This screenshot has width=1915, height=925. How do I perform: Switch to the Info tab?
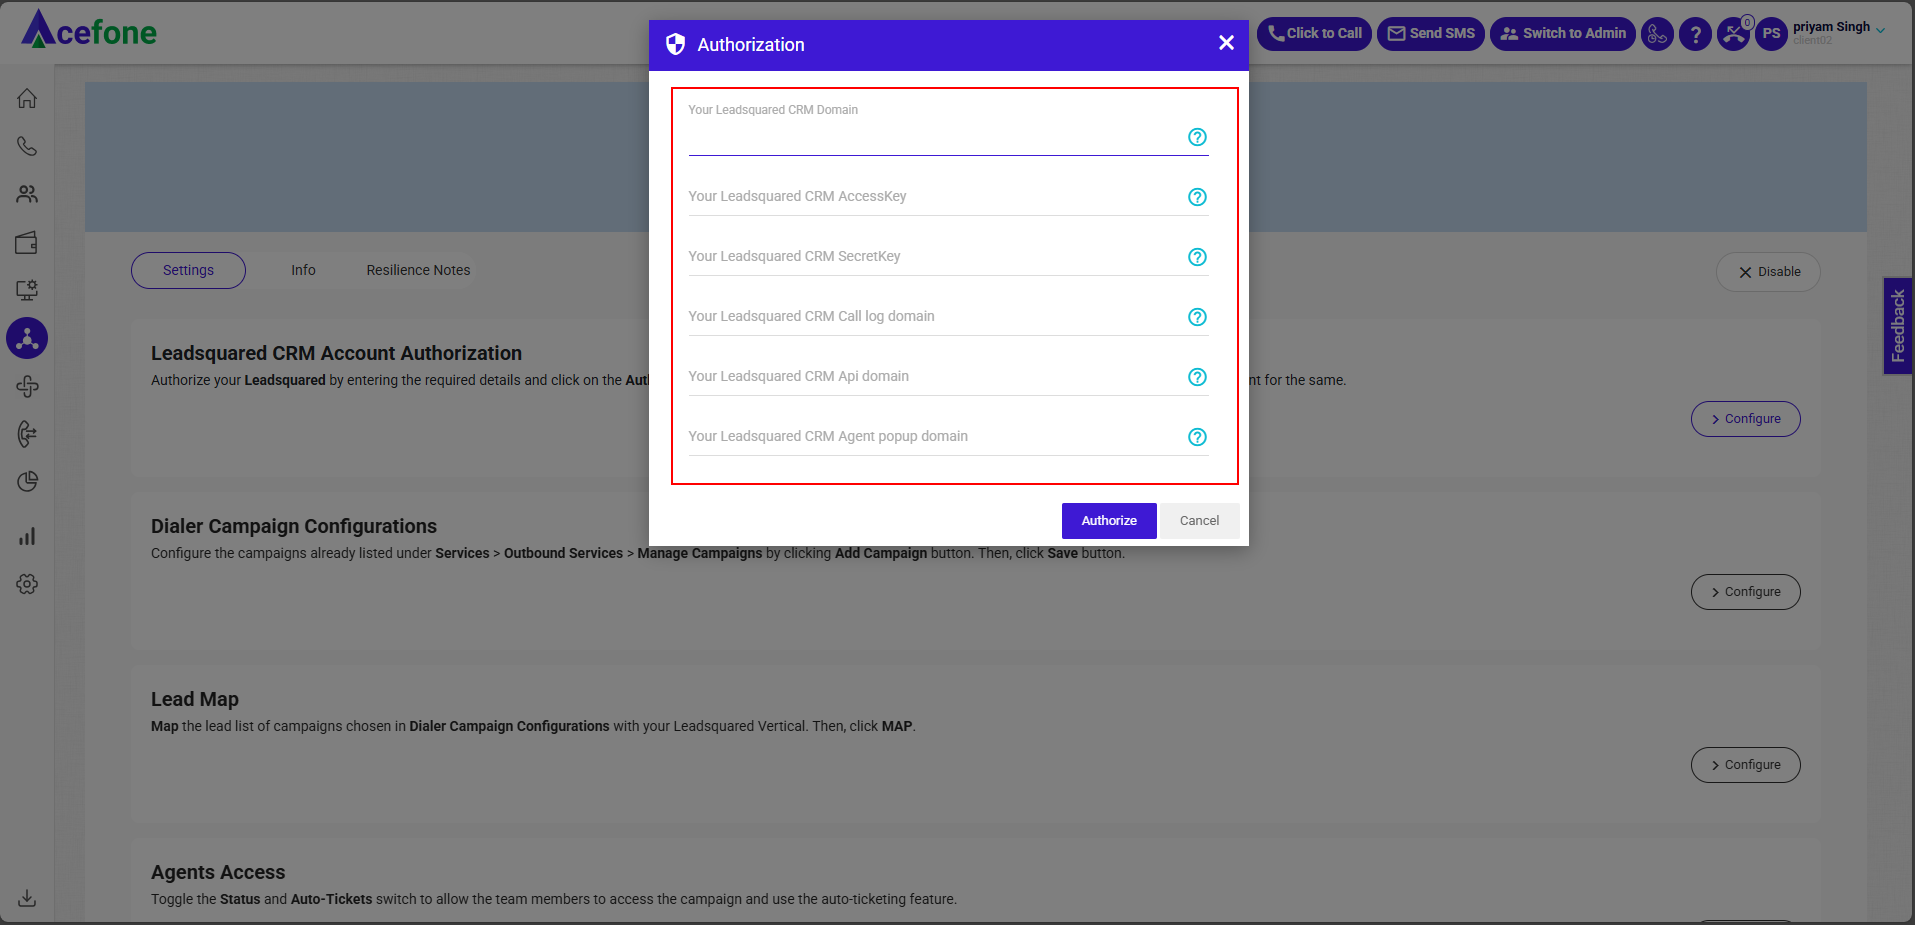(x=303, y=270)
